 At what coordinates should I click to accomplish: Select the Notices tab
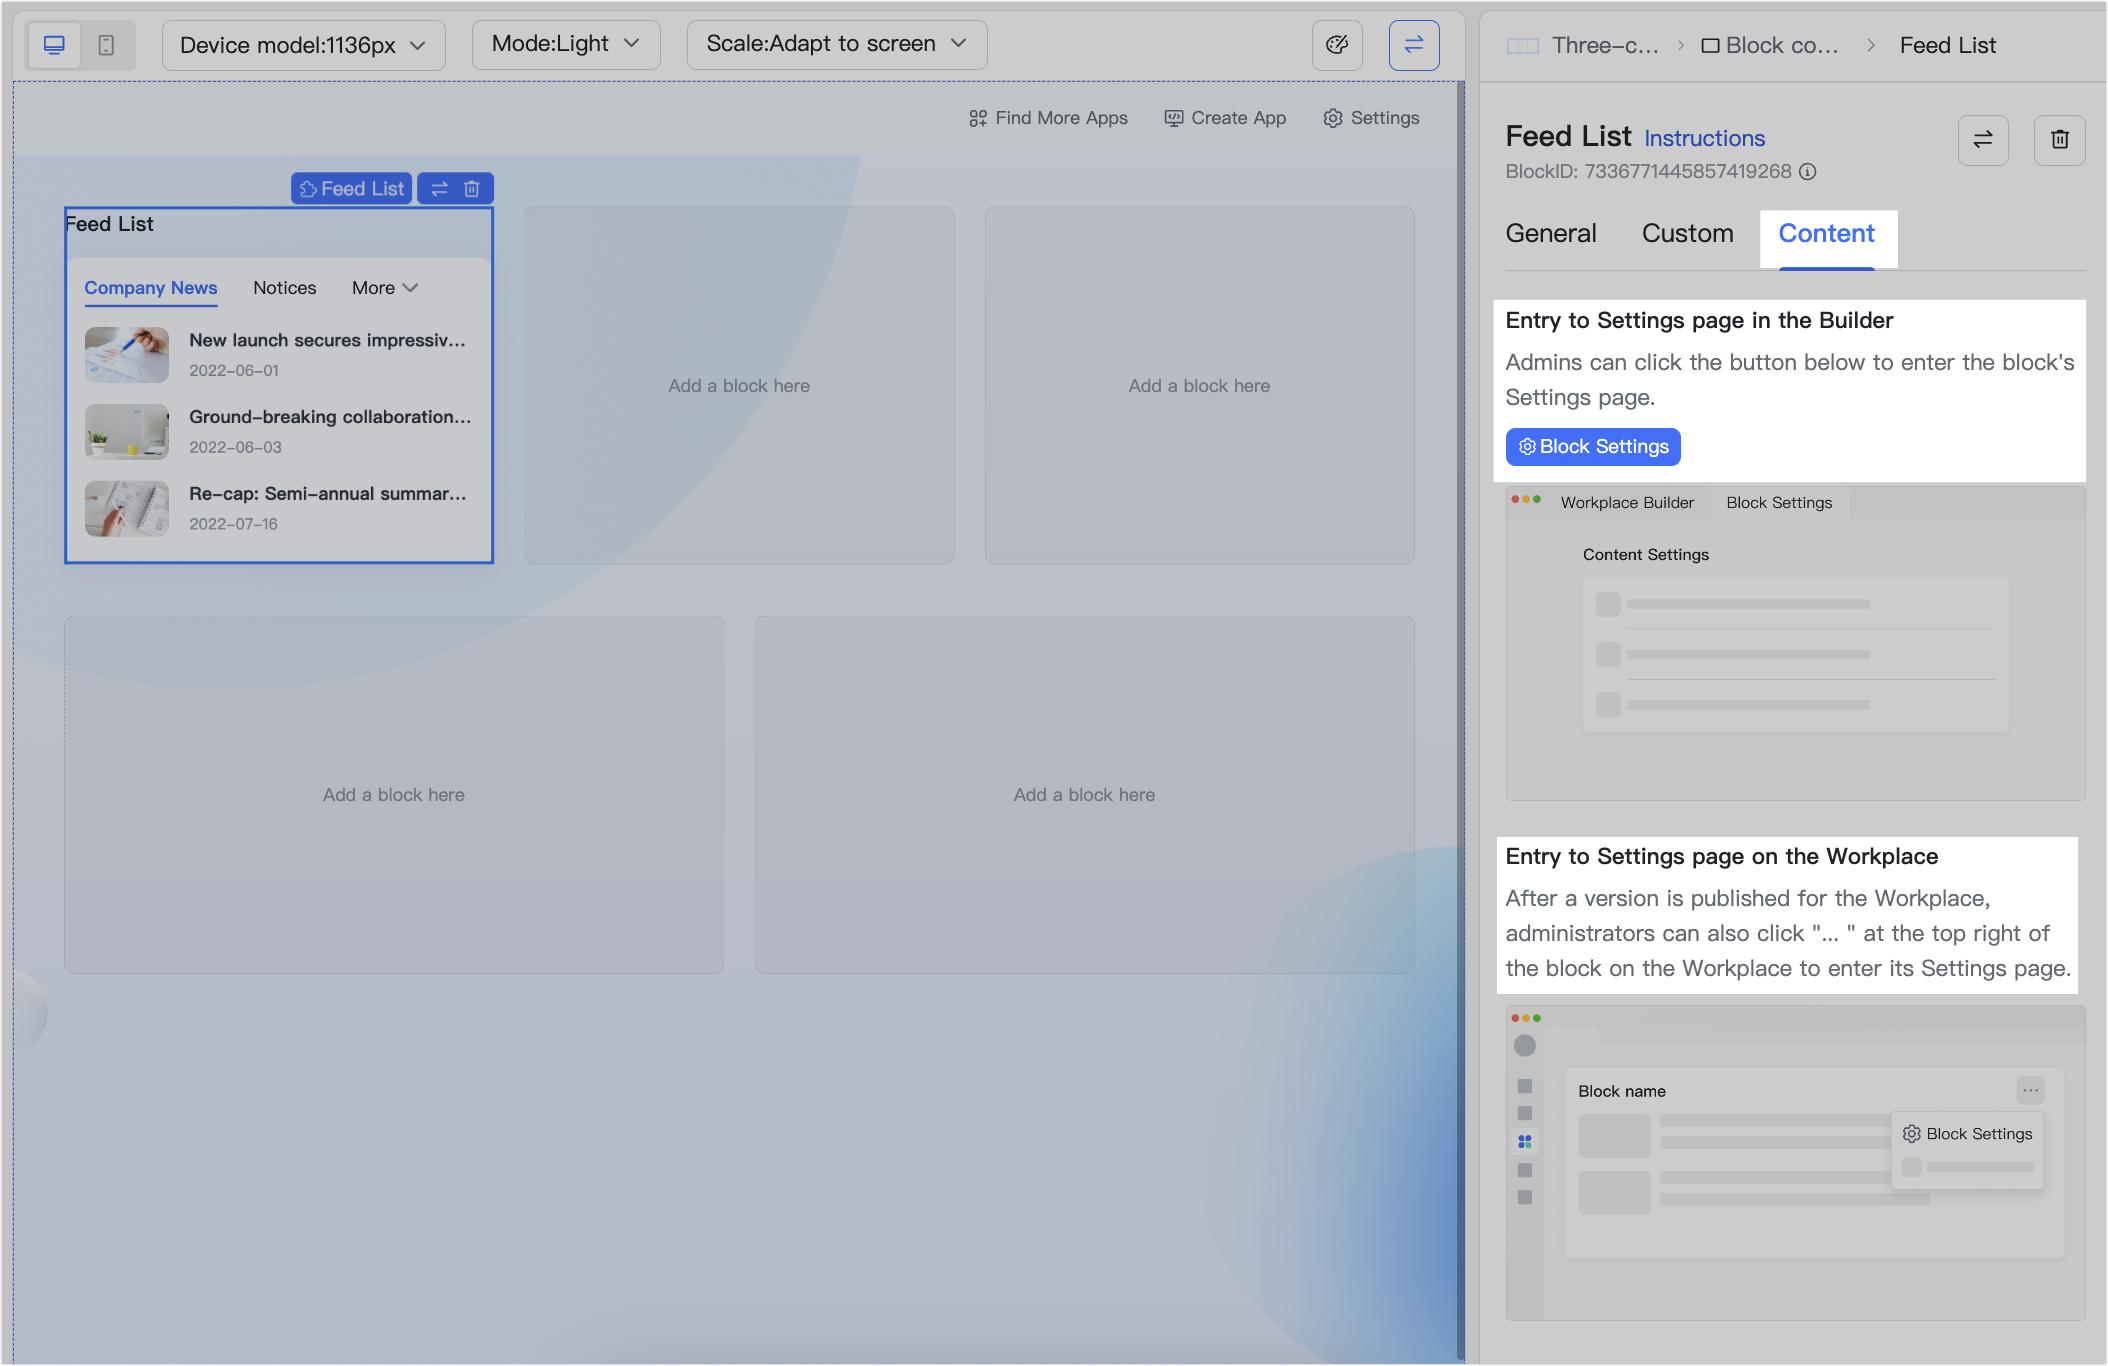285,288
